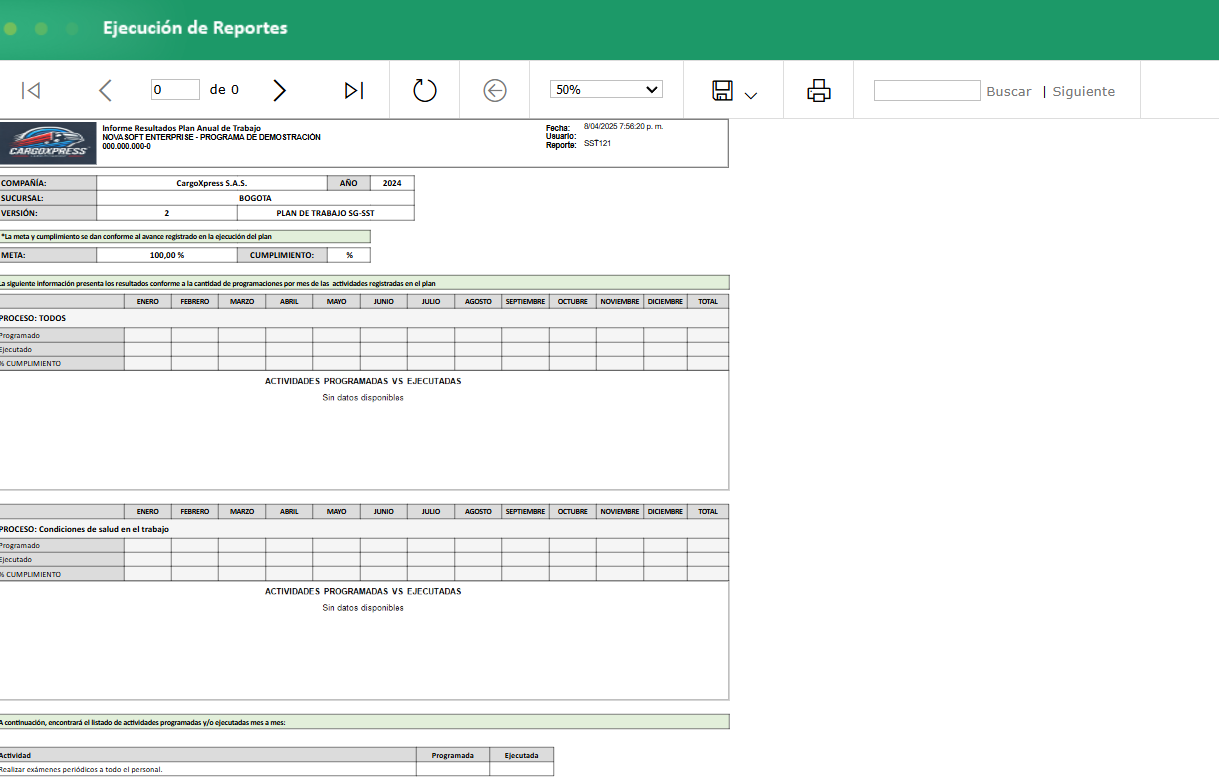The width and height of the screenshot is (1219, 780).
Task: Print the report using the printer icon
Action: (819, 90)
